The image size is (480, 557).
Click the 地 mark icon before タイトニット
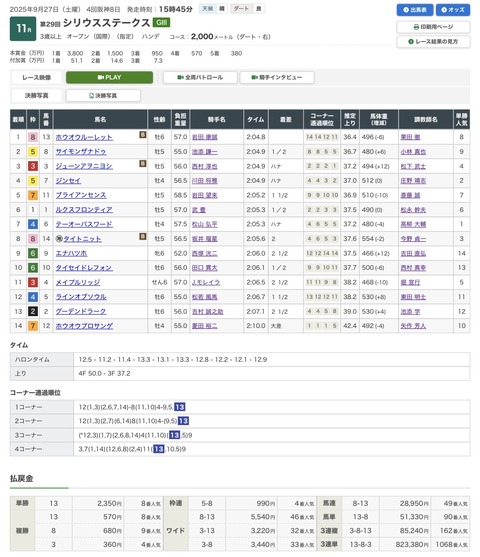[x=59, y=239]
